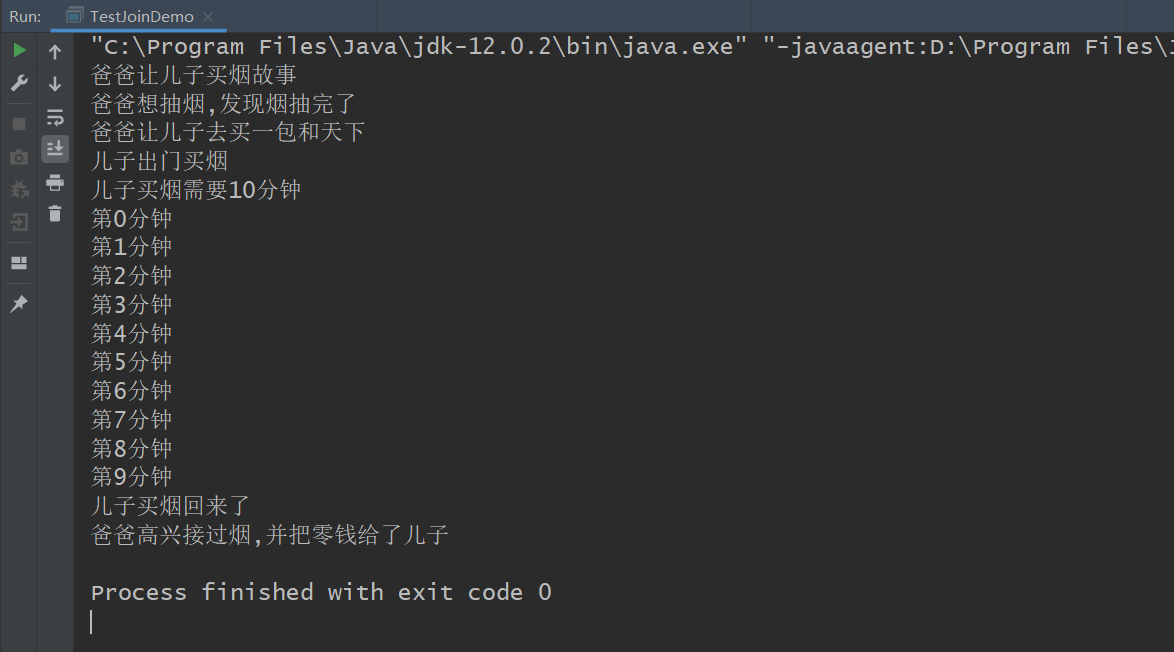Select the TestJoinDemo run tab
The height and width of the screenshot is (652, 1174).
140,17
